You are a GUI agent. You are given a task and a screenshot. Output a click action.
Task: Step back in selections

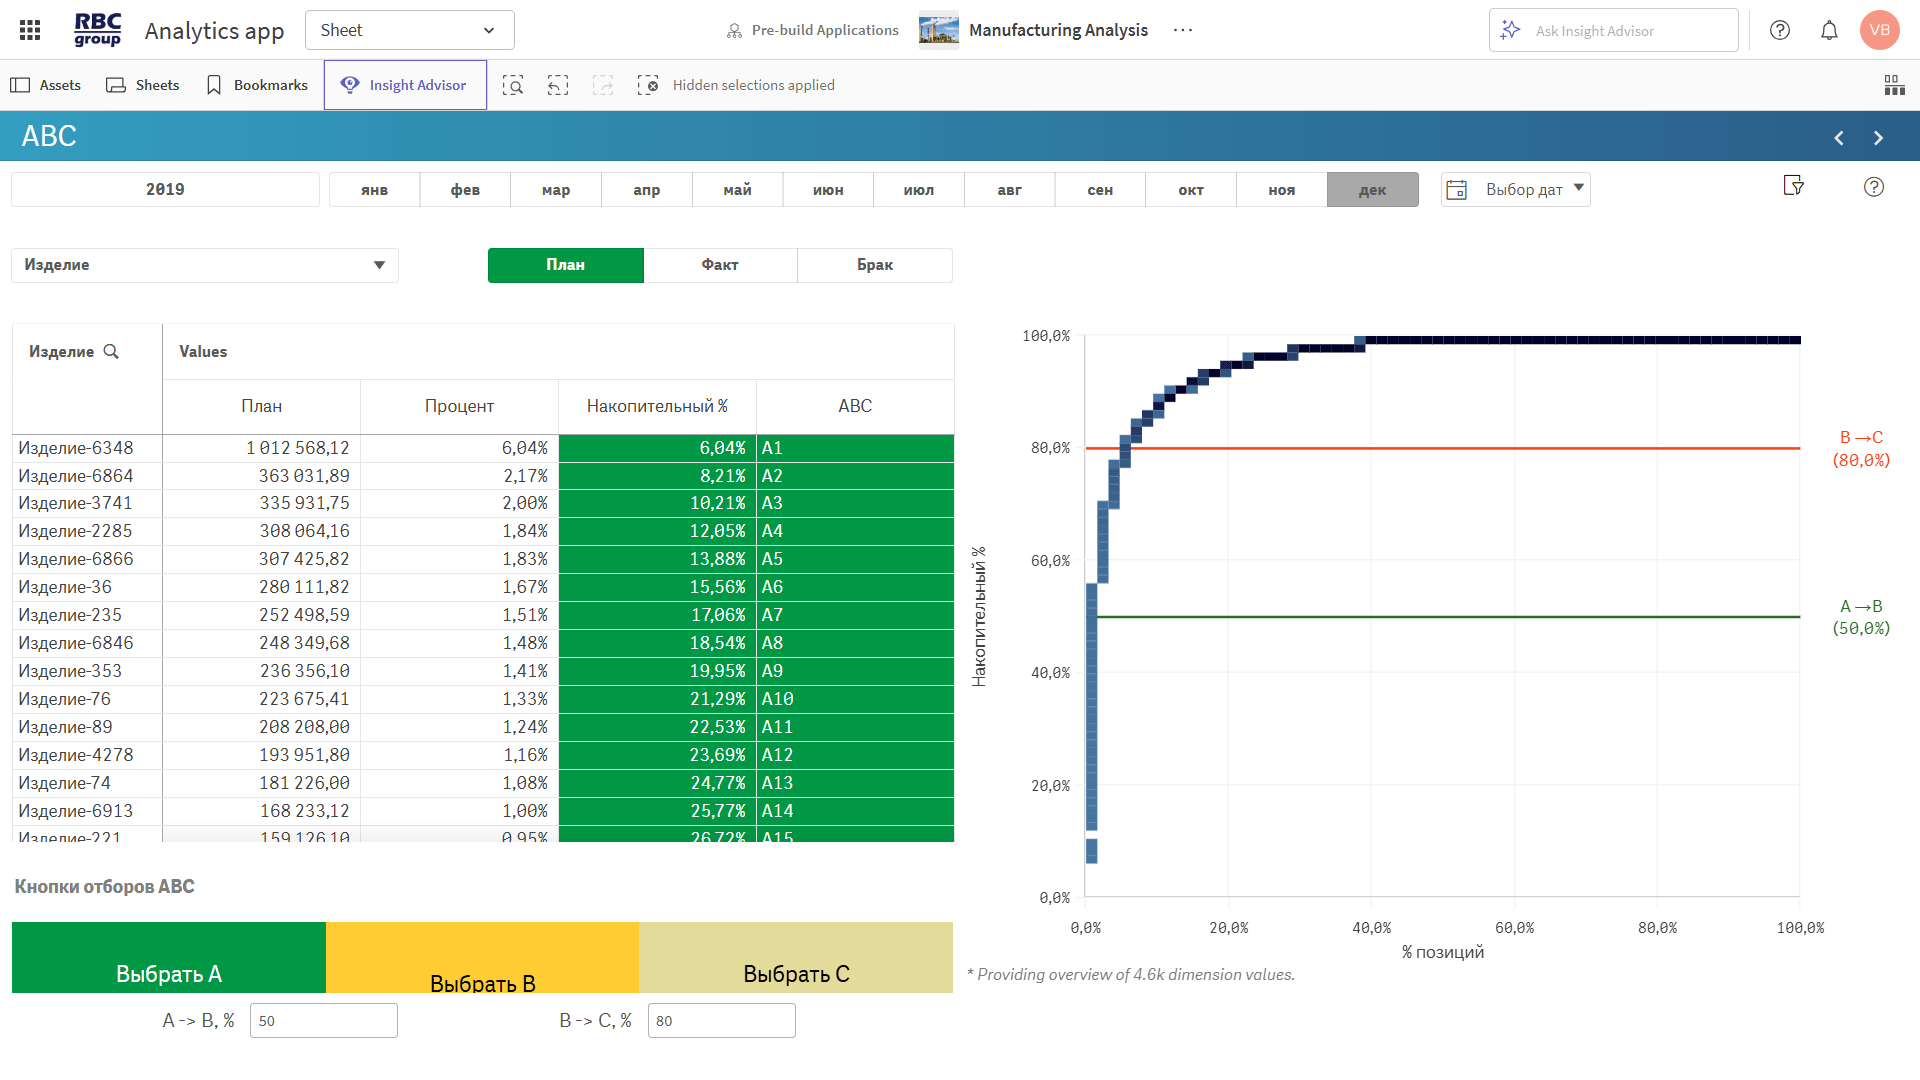pos(558,85)
